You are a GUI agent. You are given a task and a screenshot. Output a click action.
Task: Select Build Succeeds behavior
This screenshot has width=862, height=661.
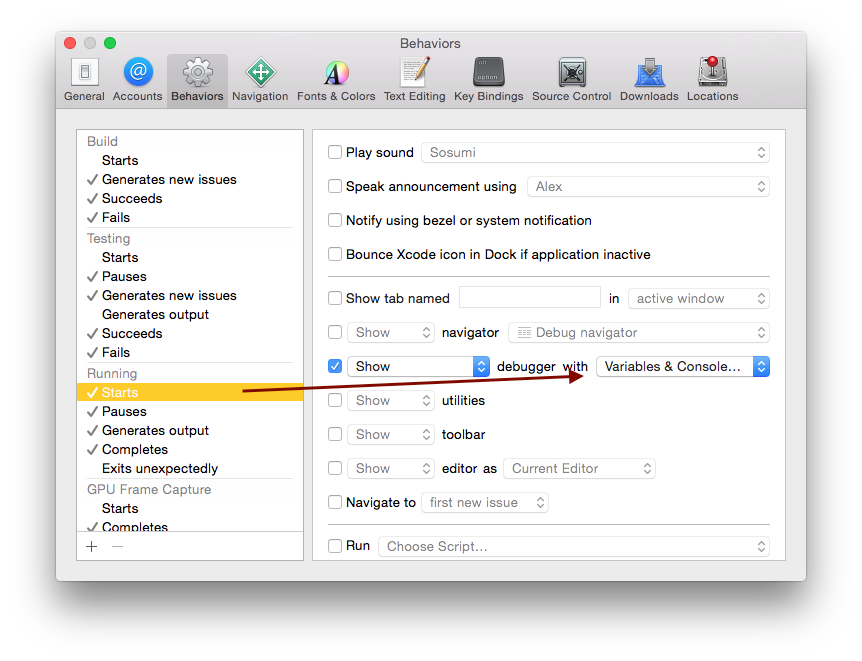(190, 199)
